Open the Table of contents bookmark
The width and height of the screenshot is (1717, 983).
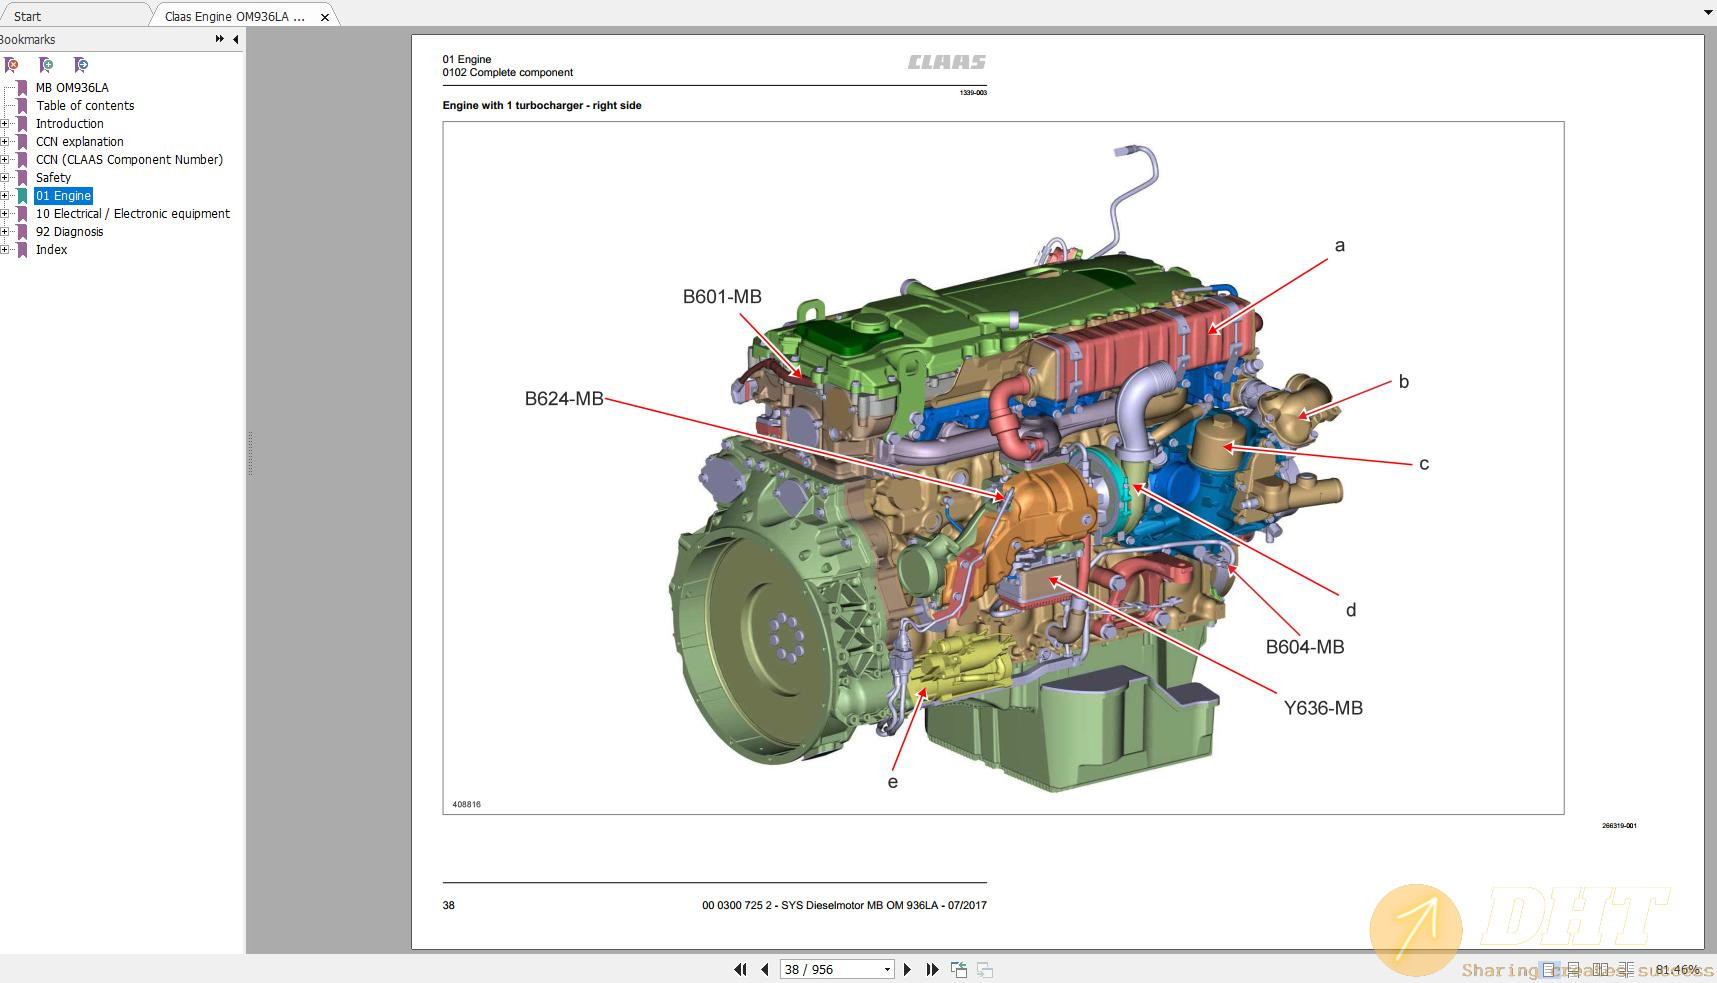[85, 106]
